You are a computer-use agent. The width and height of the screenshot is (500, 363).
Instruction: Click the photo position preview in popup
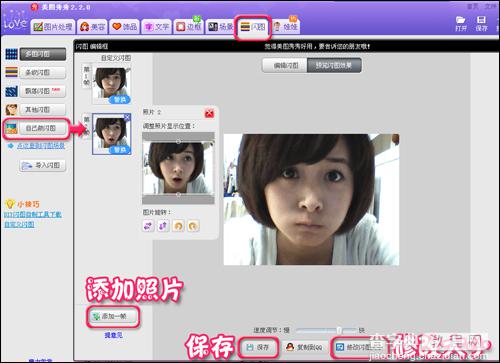pos(178,168)
